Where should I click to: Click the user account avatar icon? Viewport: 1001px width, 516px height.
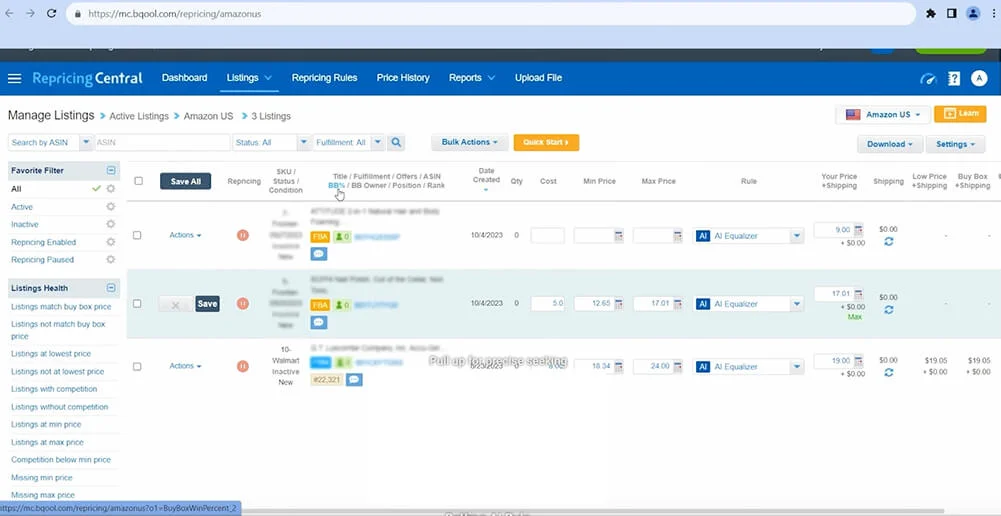[x=979, y=78]
